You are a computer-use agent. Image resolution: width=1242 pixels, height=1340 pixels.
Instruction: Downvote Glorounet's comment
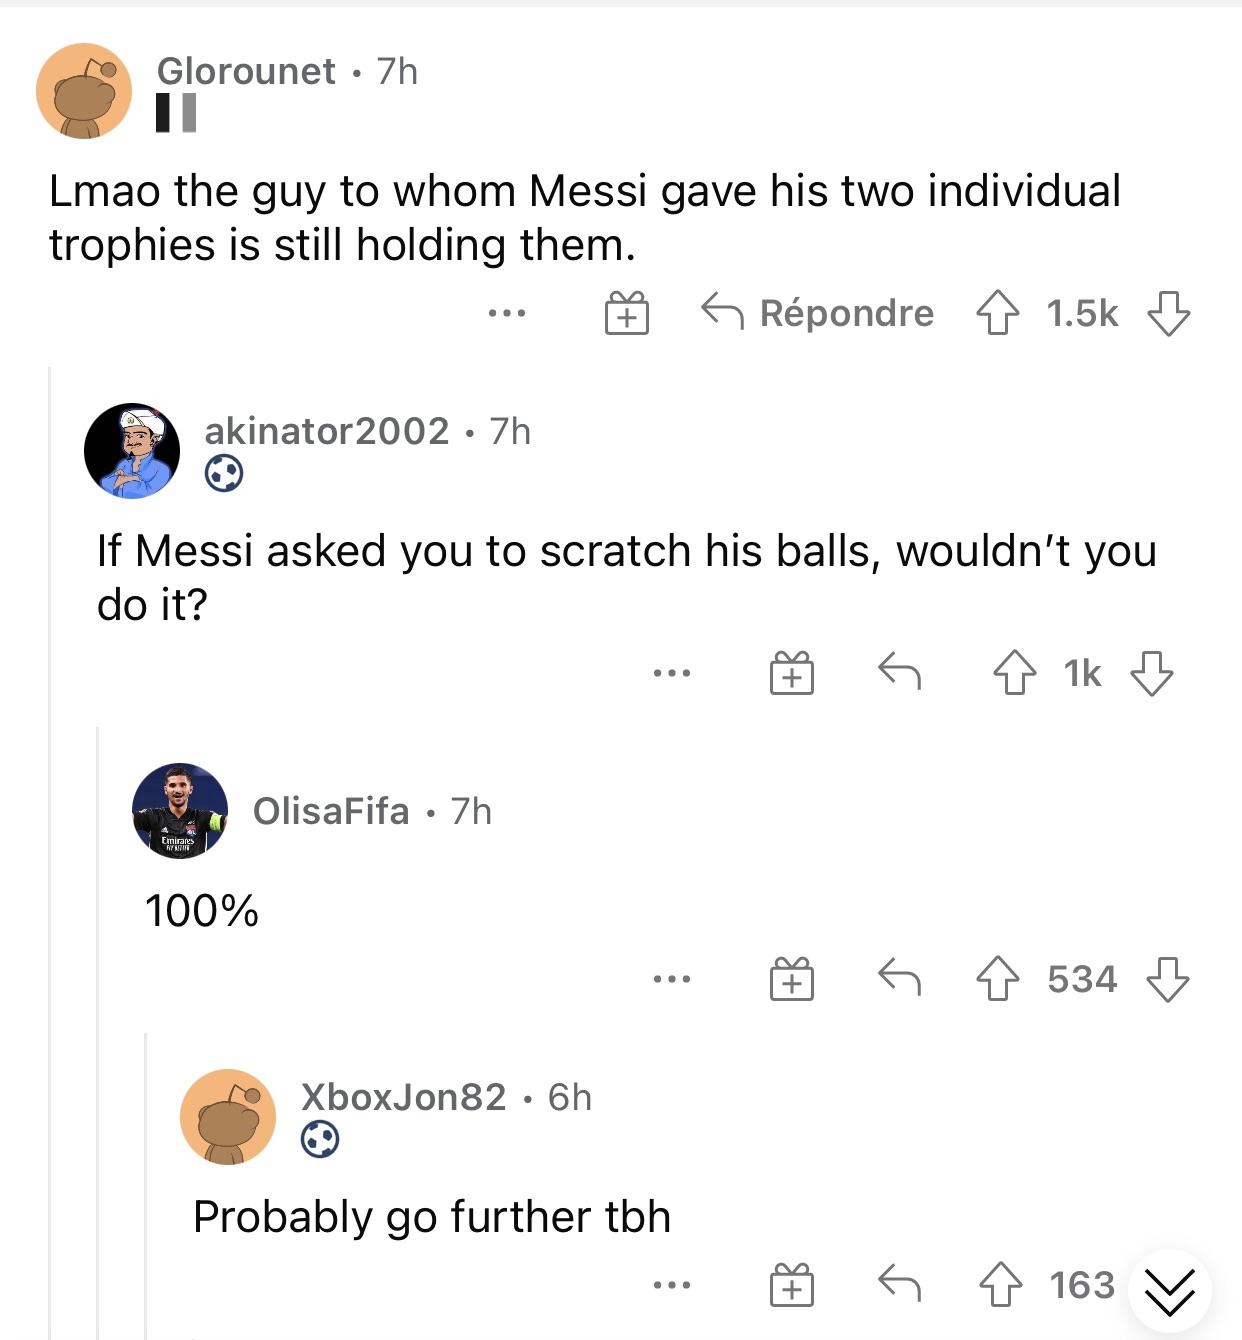(x=1168, y=313)
